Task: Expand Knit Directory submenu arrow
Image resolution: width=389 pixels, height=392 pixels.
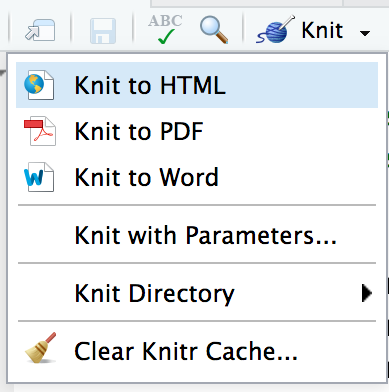Action: [367, 293]
